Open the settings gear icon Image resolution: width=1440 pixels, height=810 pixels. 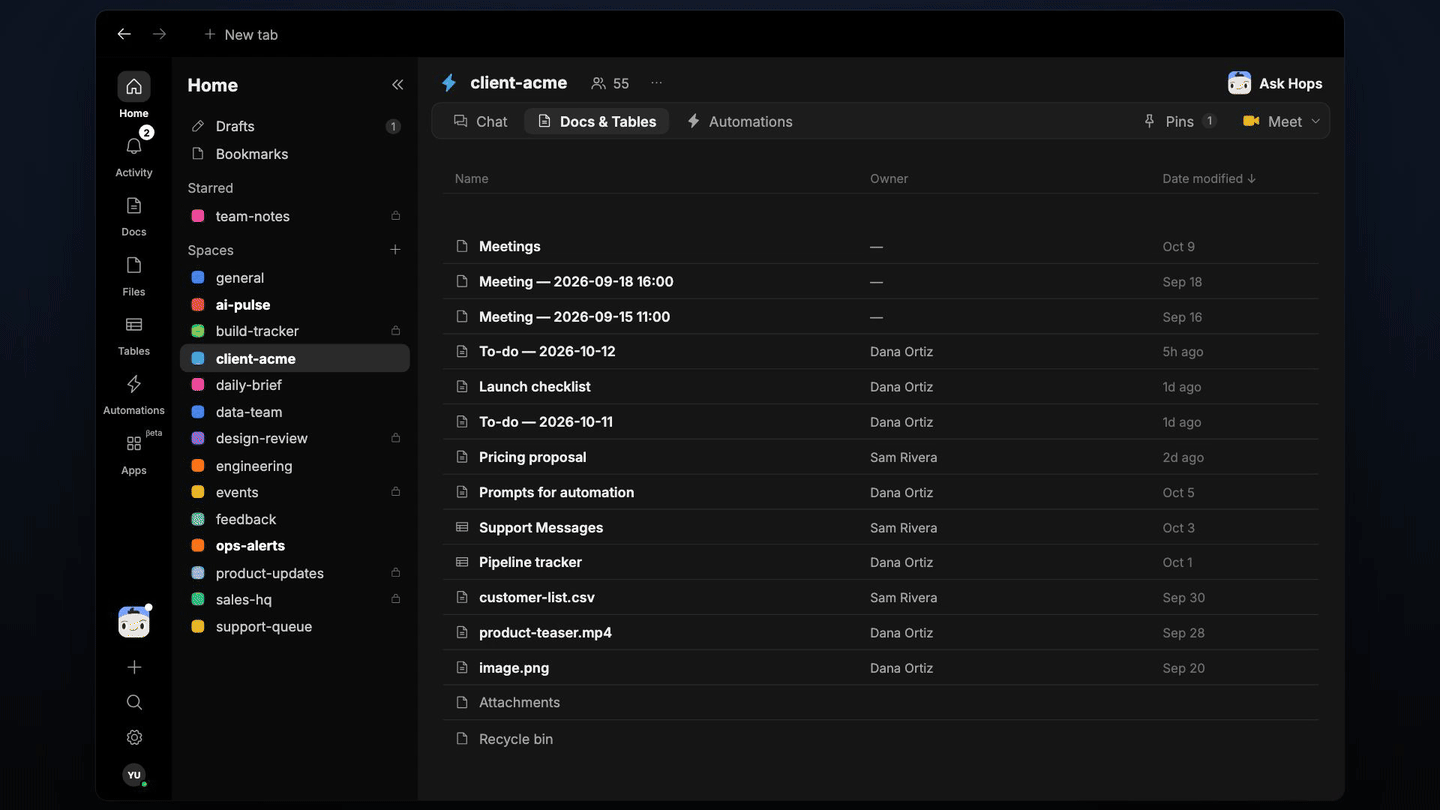click(x=134, y=737)
